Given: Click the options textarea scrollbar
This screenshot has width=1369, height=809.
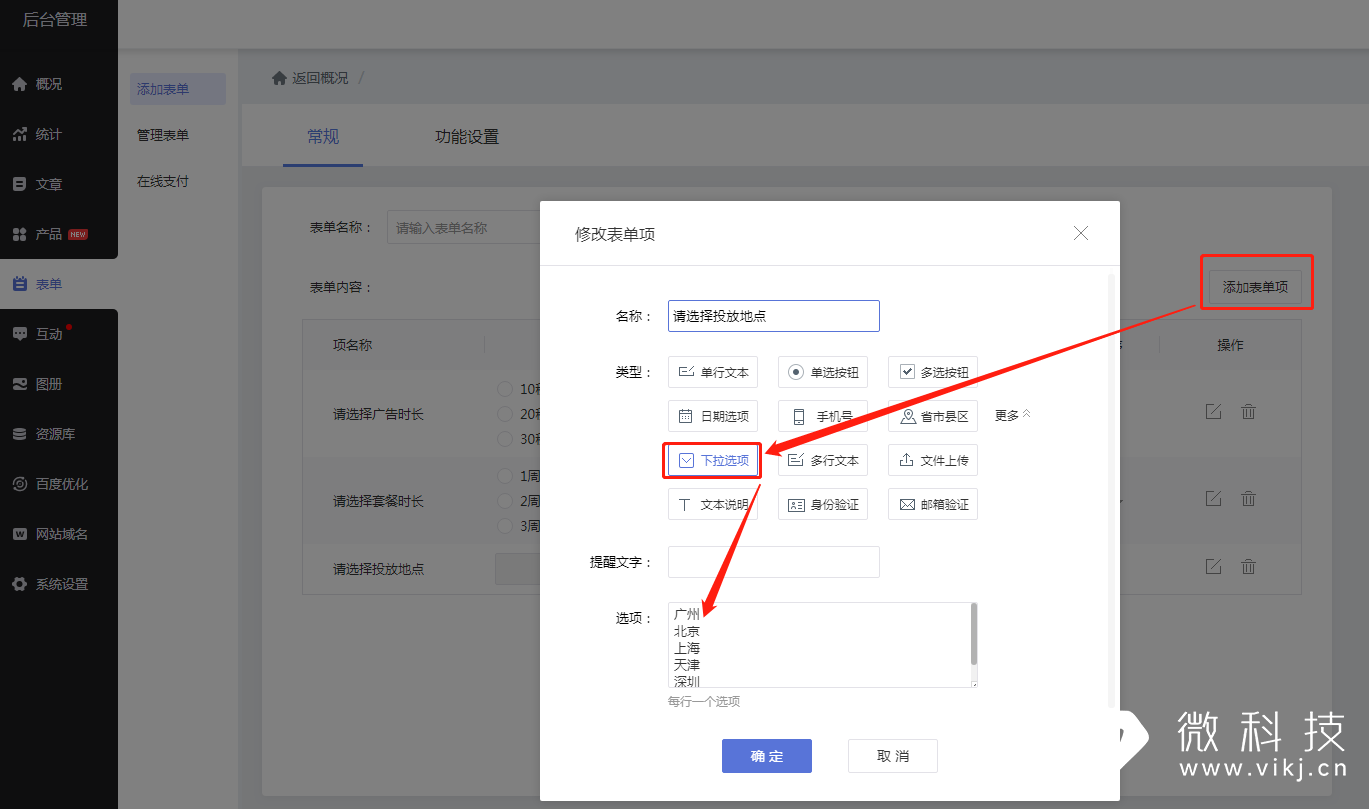Looking at the screenshot, I should pyautogui.click(x=974, y=634).
